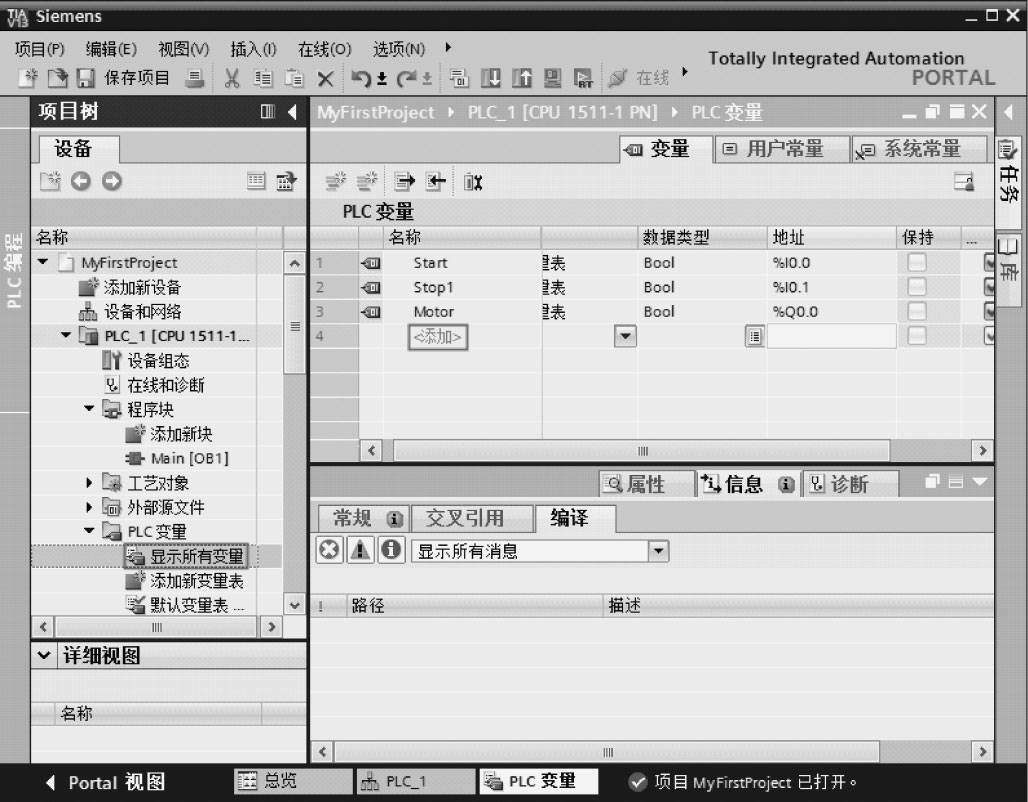
Task: Switch to the 系统常量 tab
Action: (918, 150)
